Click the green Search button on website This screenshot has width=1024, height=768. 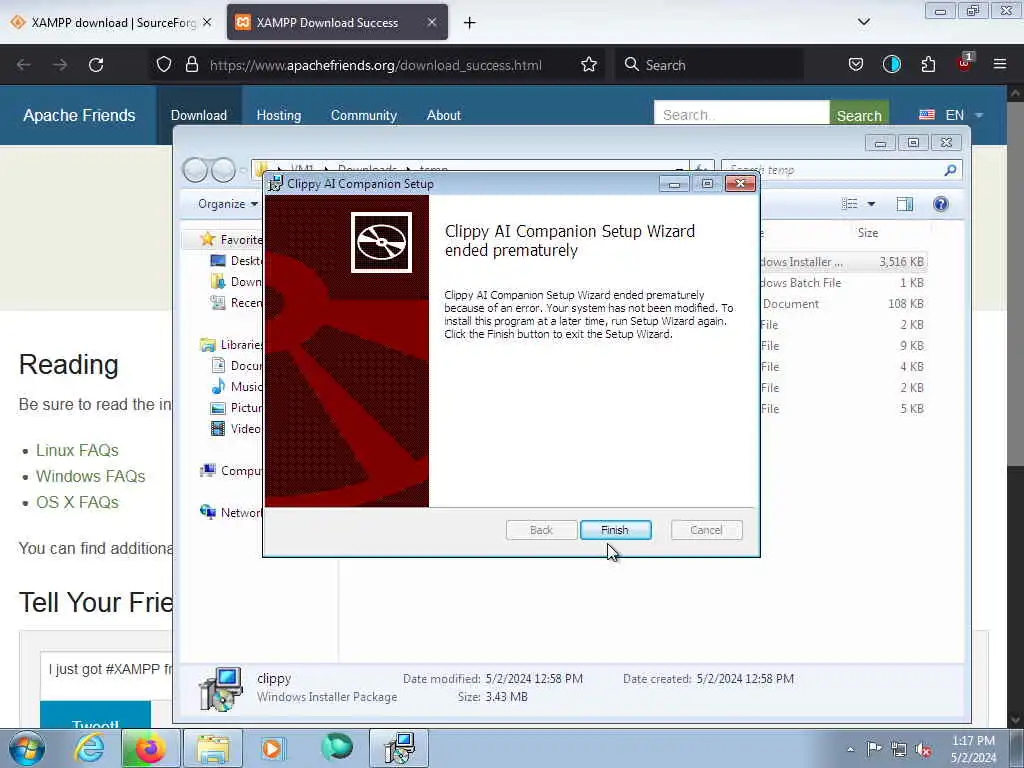pyautogui.click(x=859, y=115)
